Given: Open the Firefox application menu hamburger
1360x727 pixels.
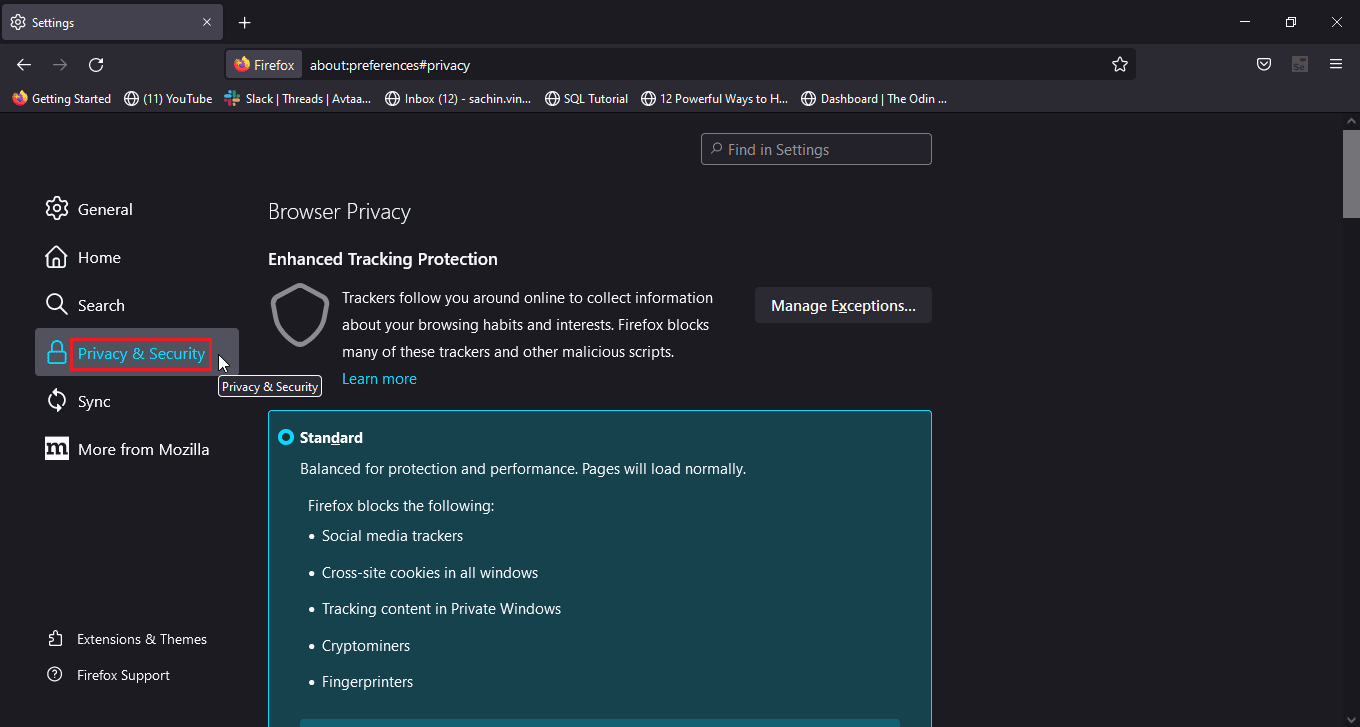Looking at the screenshot, I should click(x=1336, y=65).
